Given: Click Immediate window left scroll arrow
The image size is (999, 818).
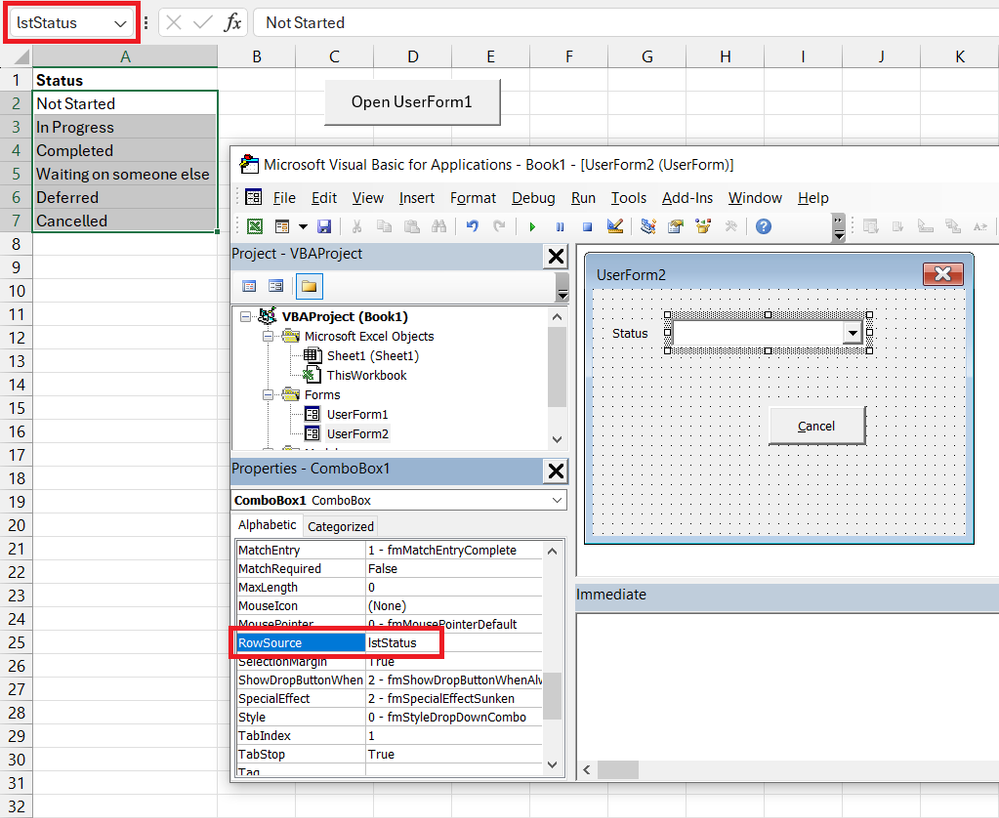Looking at the screenshot, I should click(x=586, y=770).
